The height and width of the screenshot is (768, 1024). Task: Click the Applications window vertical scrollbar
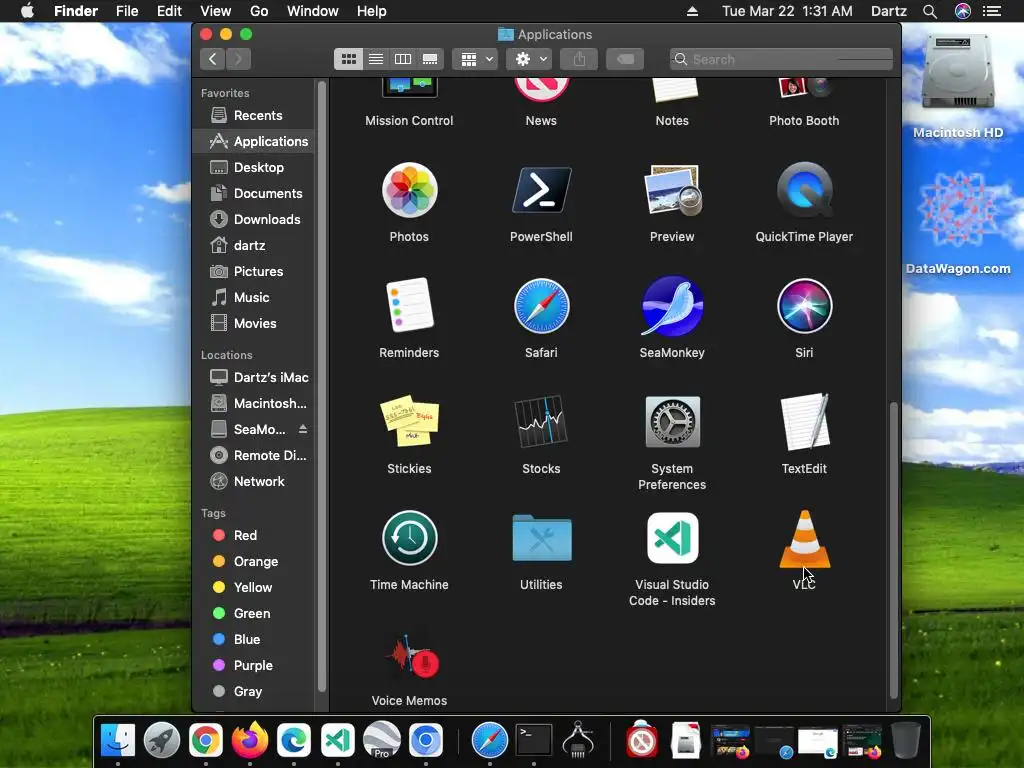click(x=894, y=551)
